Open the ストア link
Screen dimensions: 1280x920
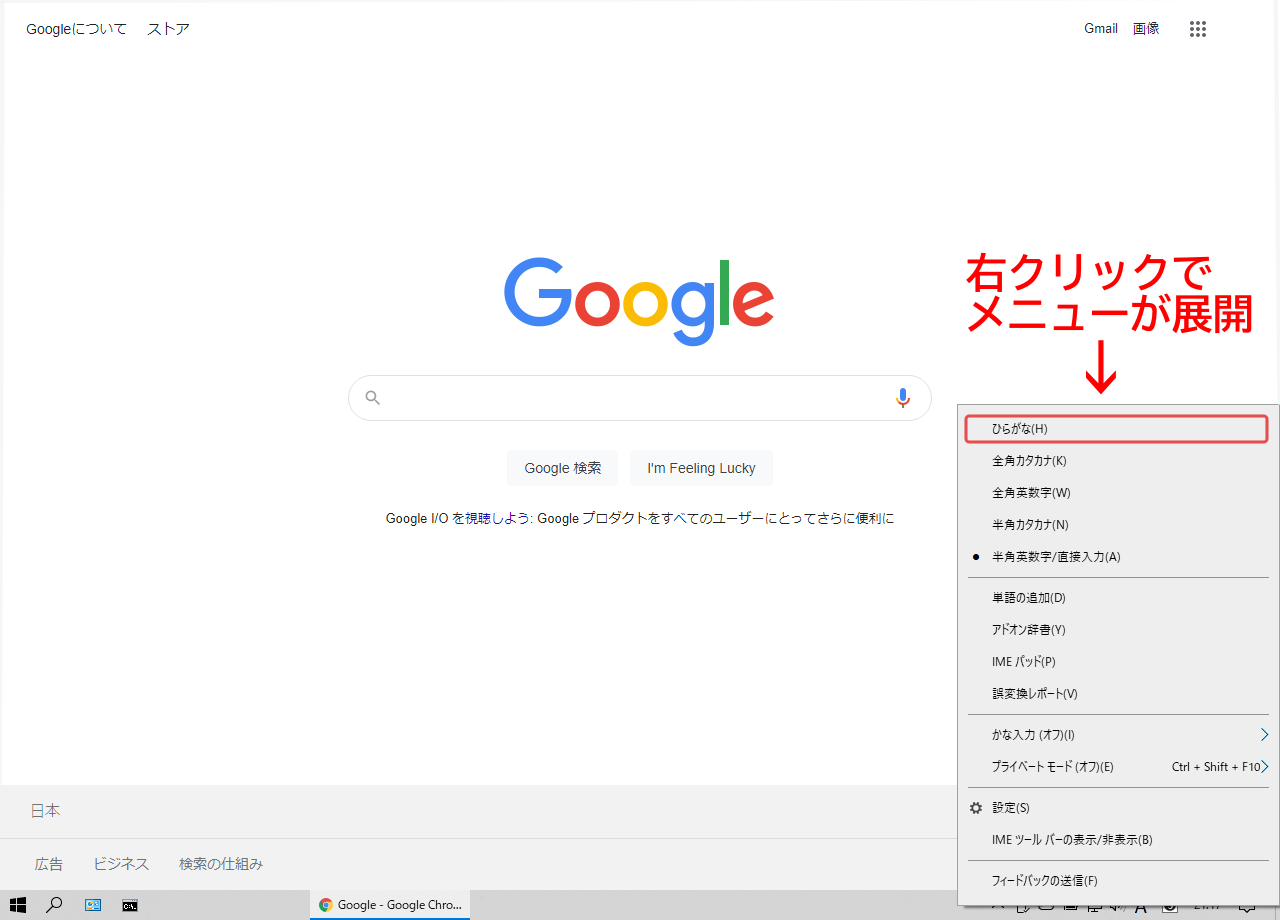tap(168, 29)
